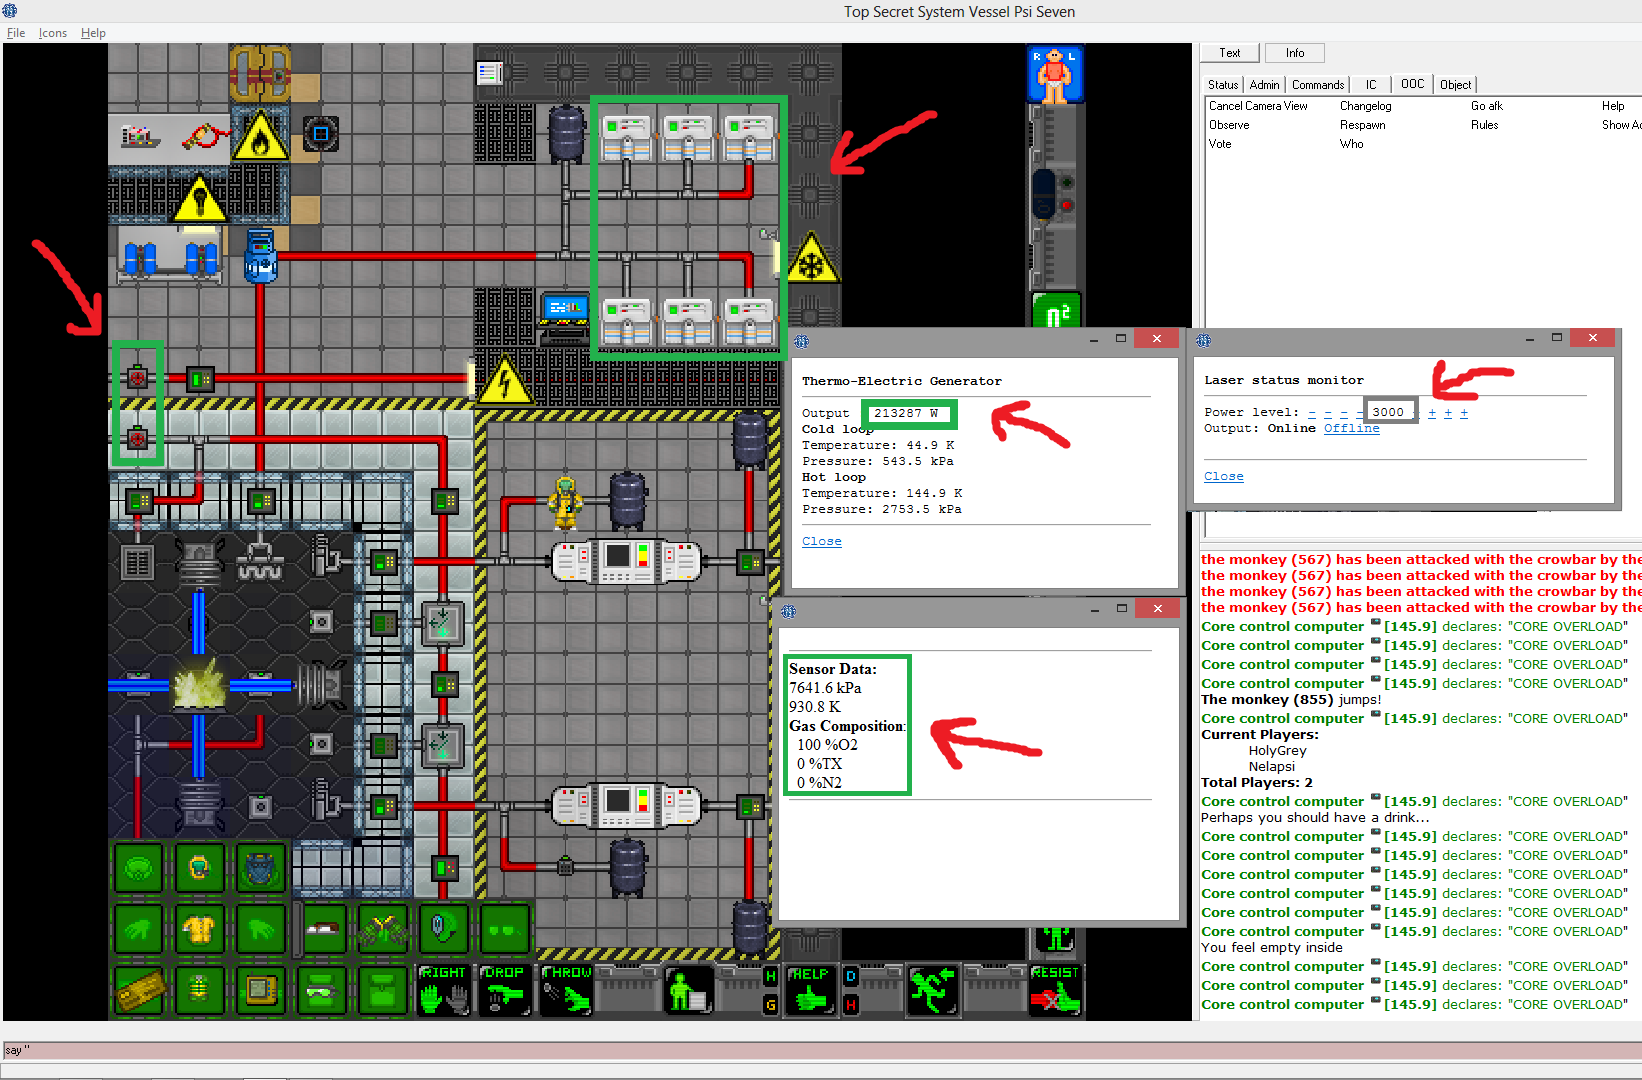This screenshot has height=1080, width=1642.
Task: Select the HELP intent icon
Action: pyautogui.click(x=810, y=989)
